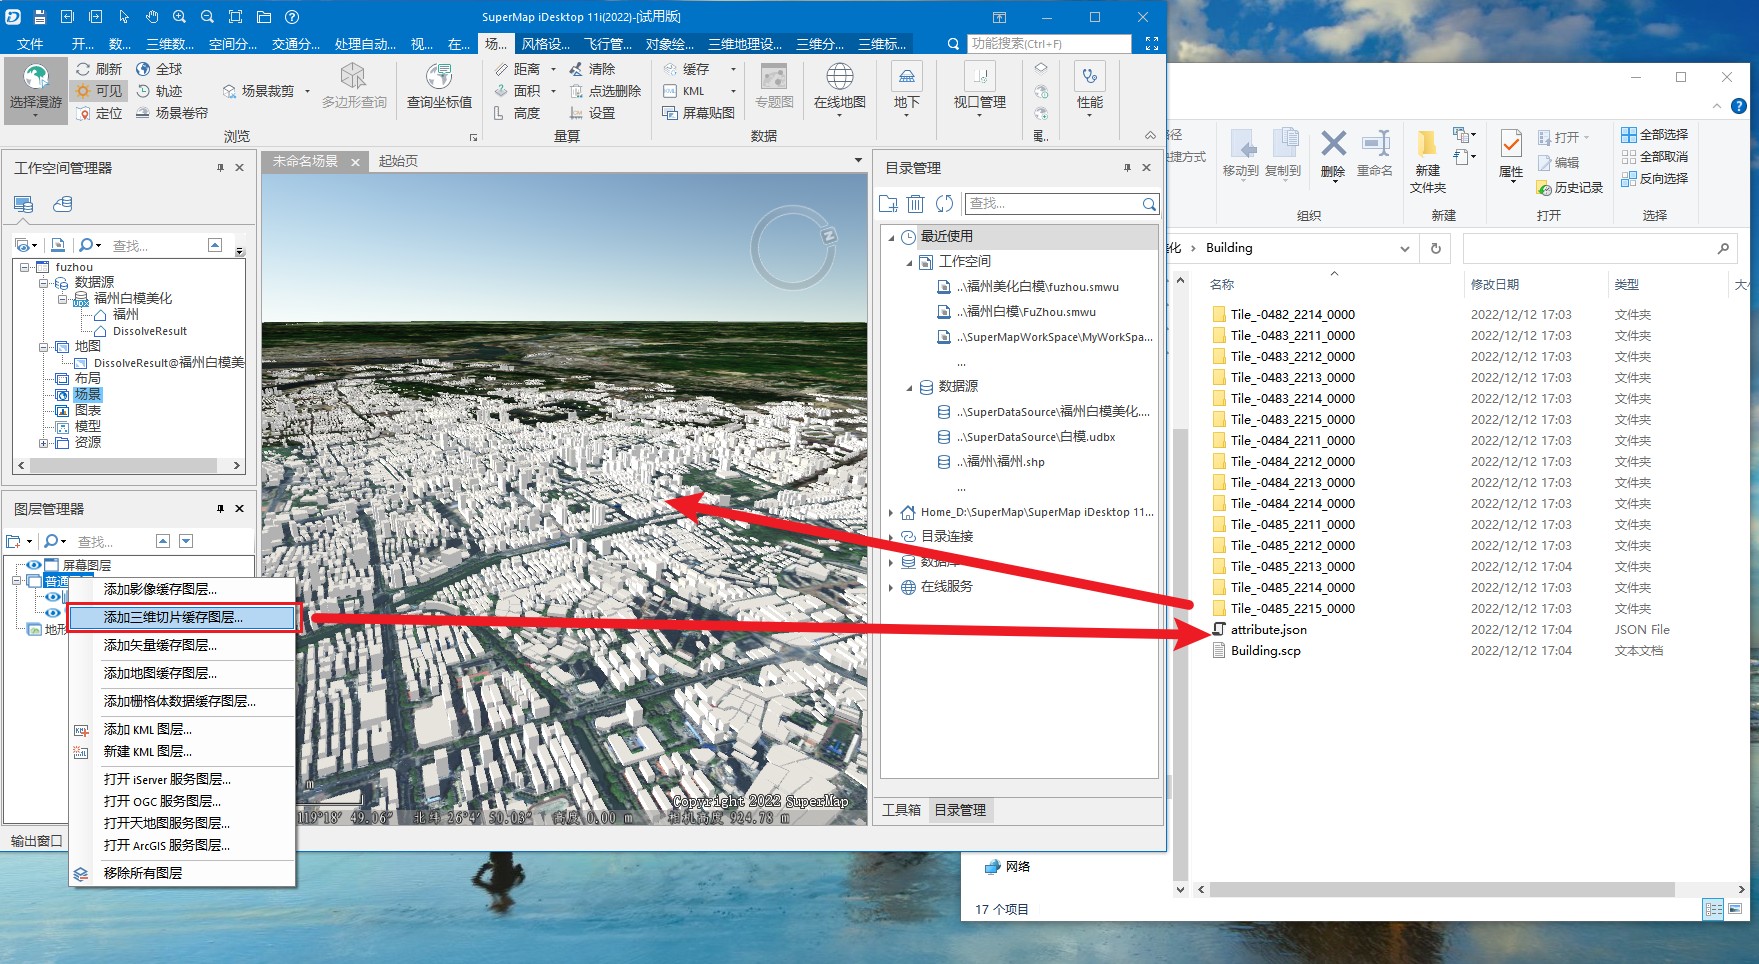Image resolution: width=1759 pixels, height=964 pixels.
Task: Click the 查找 field in 目录管理
Action: pos(1062,204)
